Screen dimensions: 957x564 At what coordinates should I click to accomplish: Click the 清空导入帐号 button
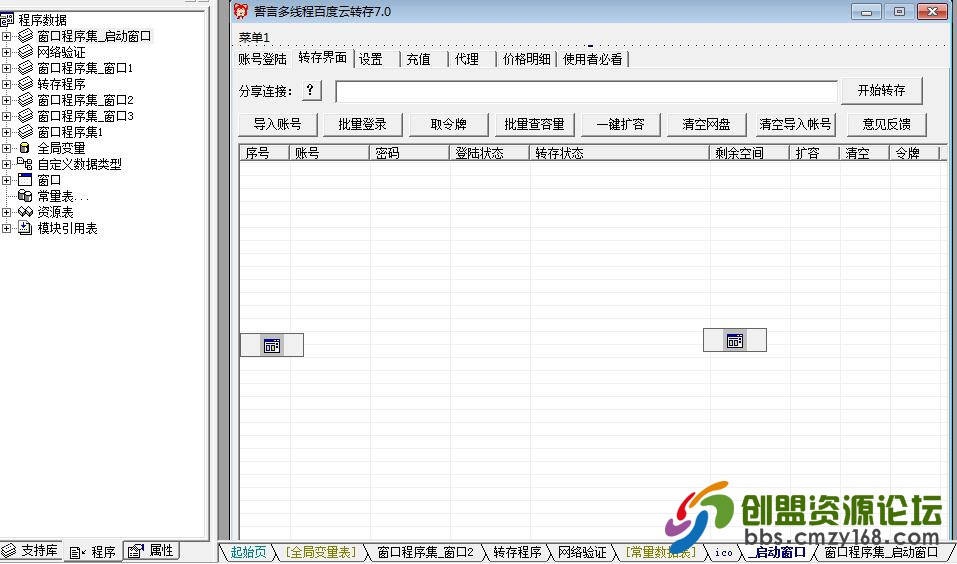[795, 125]
